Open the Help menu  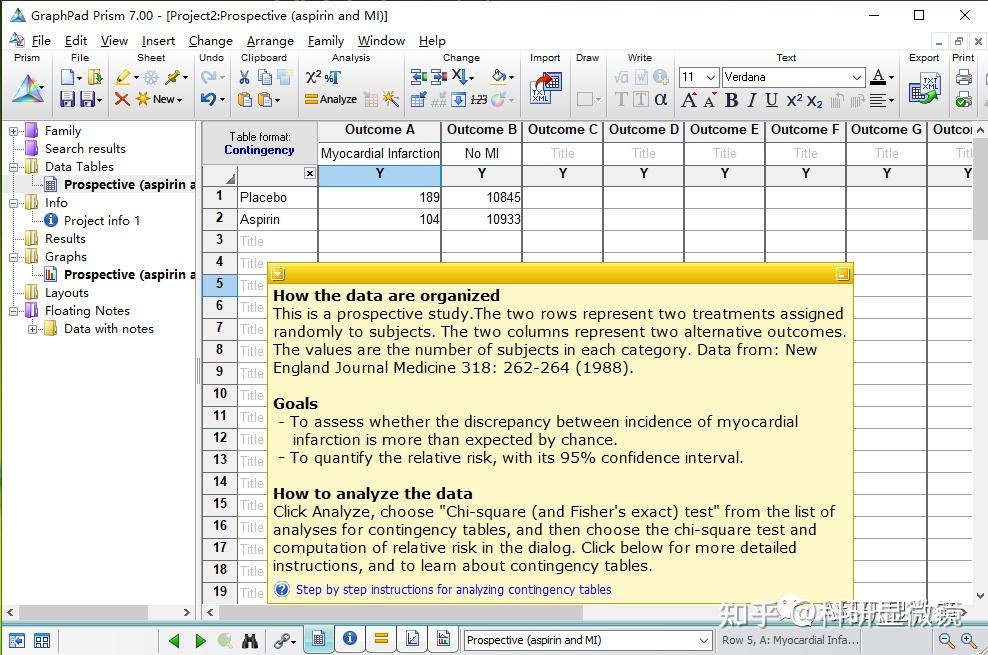pyautogui.click(x=432, y=40)
